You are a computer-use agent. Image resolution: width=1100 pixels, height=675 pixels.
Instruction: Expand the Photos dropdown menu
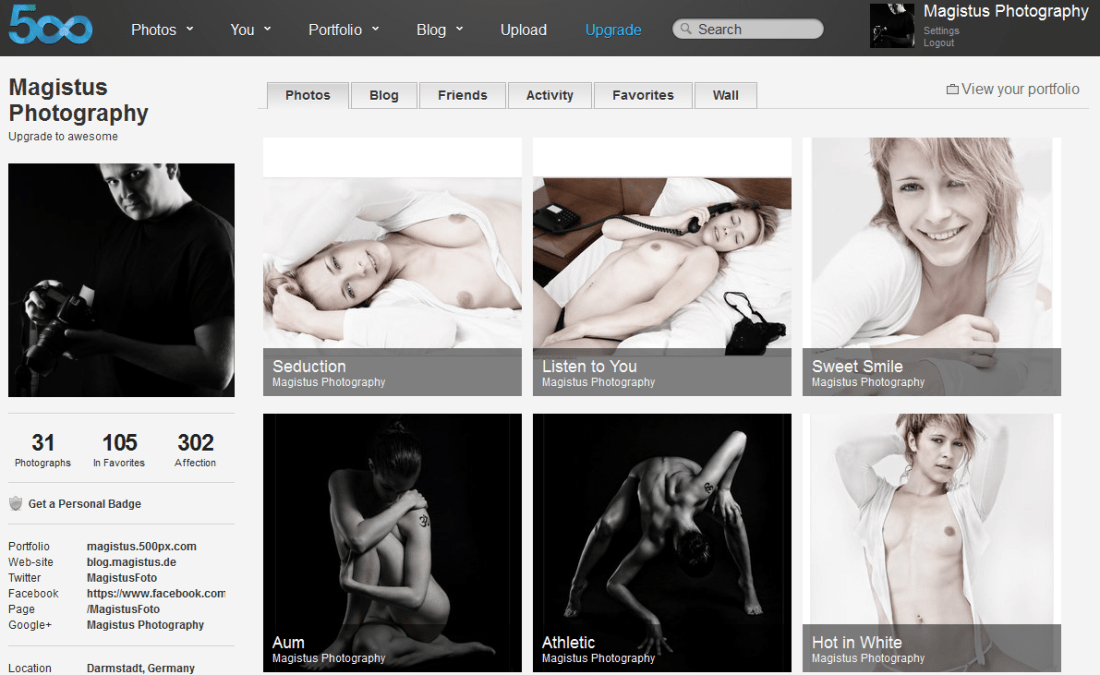[x=162, y=30]
